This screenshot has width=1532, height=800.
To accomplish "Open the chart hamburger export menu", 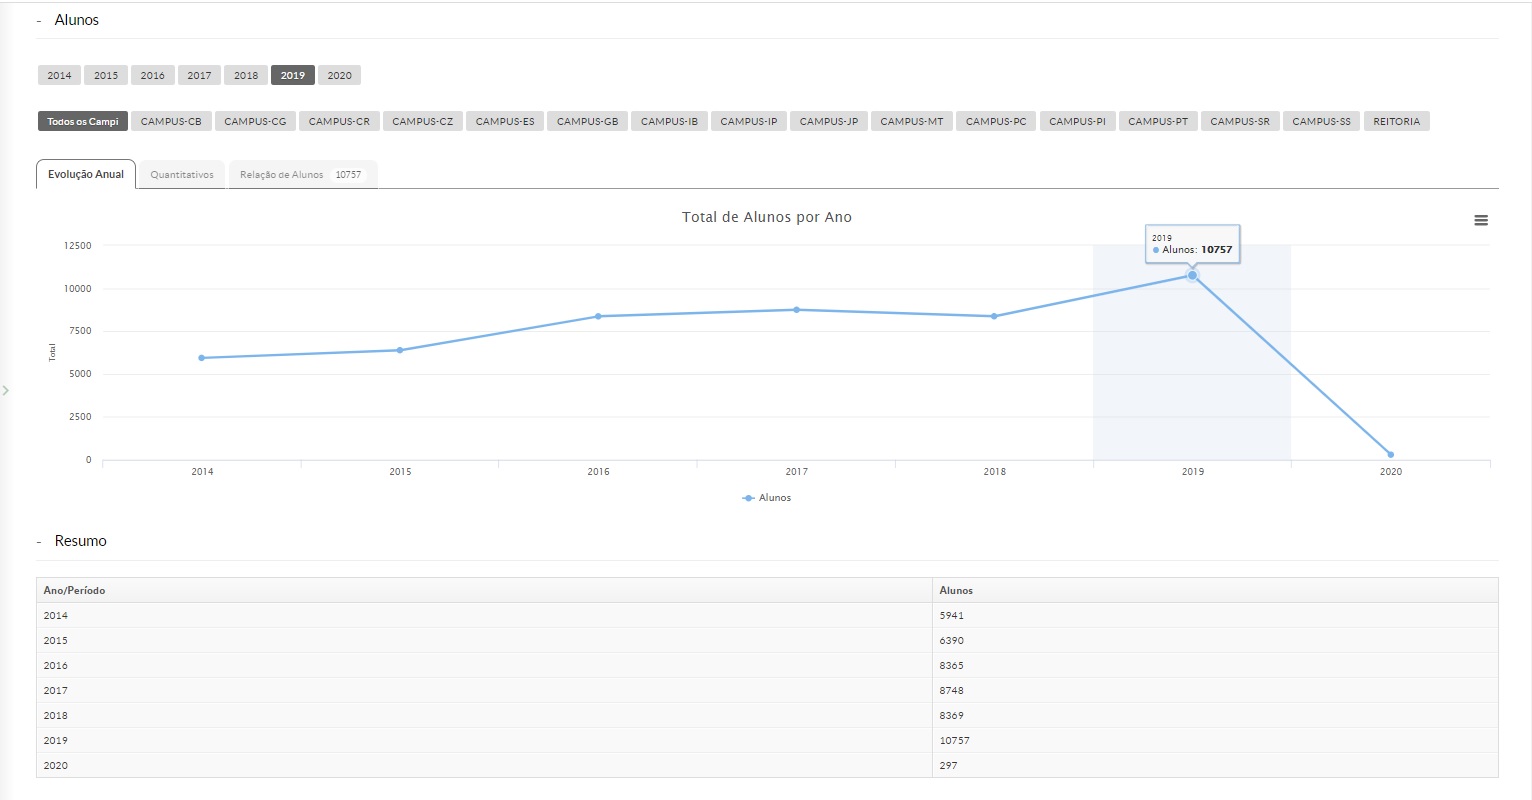I will [1481, 221].
